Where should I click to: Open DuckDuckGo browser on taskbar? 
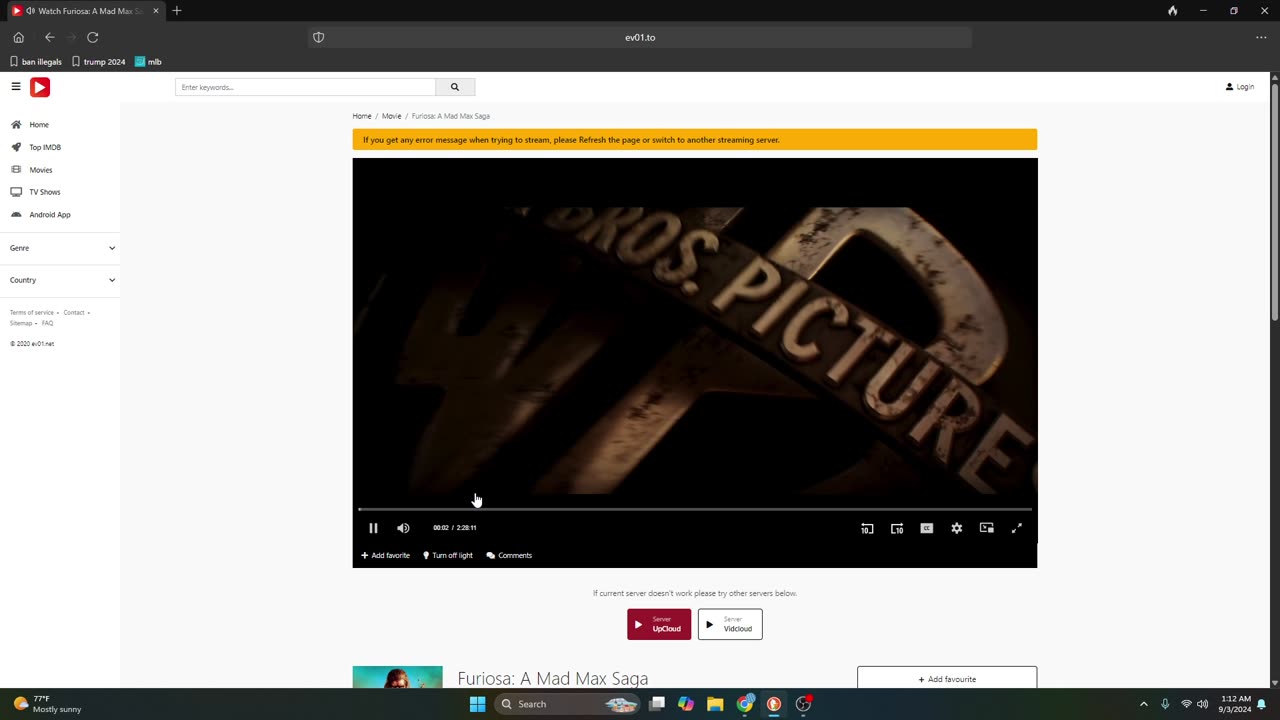tap(774, 704)
